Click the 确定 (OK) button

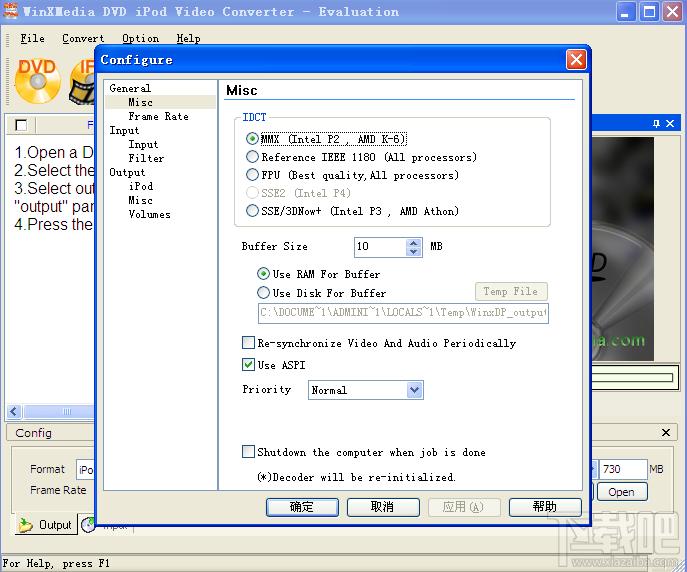pyautogui.click(x=302, y=507)
